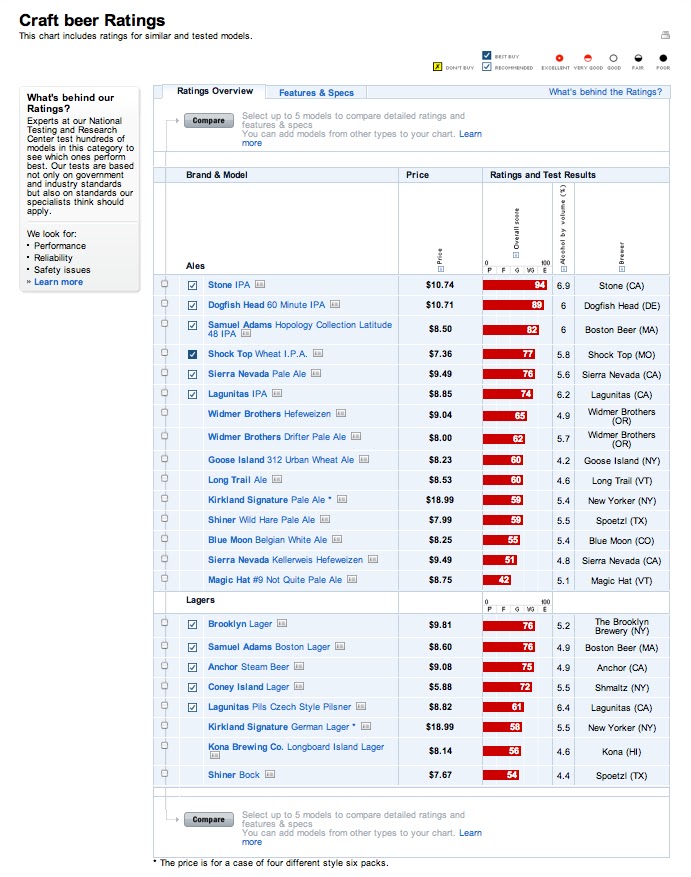This screenshot has width=691, height=877.
Task: Click brewer text Shmaltz (NY)
Action: (622, 688)
